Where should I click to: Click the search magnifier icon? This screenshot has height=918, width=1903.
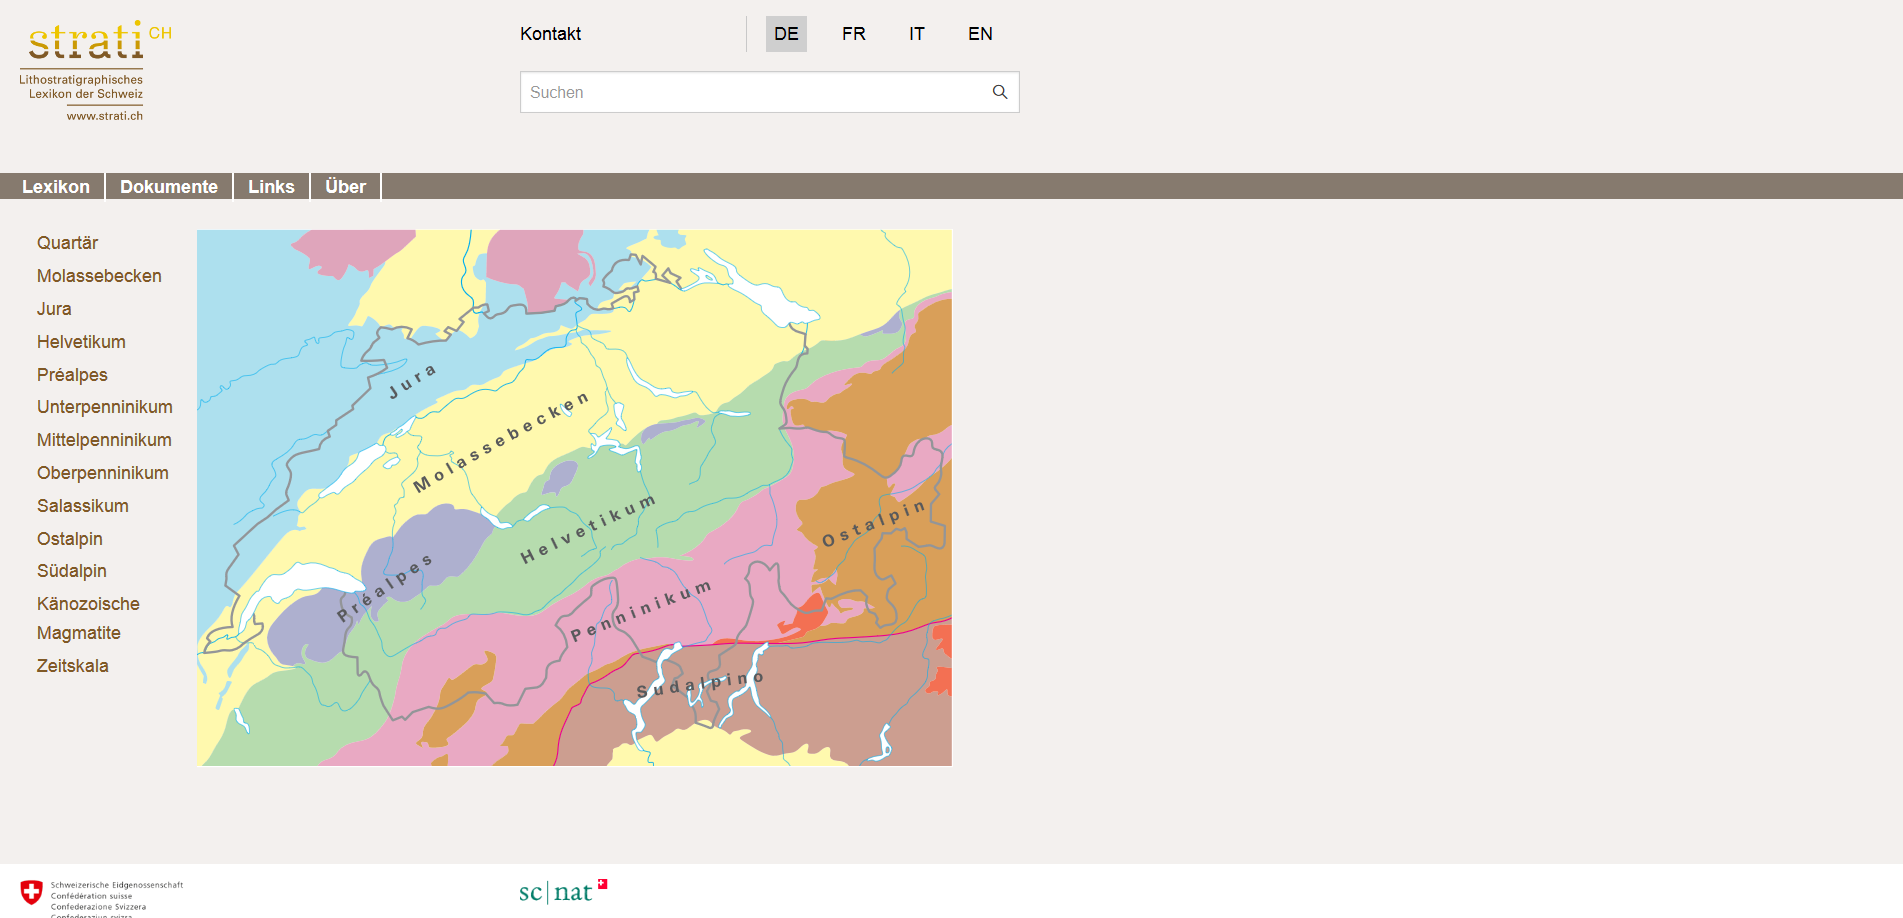[999, 92]
